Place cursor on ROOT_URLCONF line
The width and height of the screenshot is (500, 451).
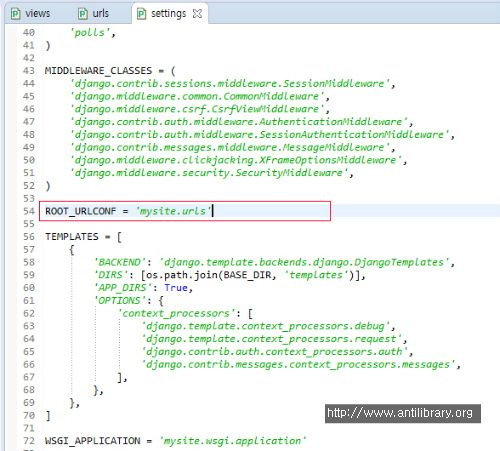click(185, 211)
